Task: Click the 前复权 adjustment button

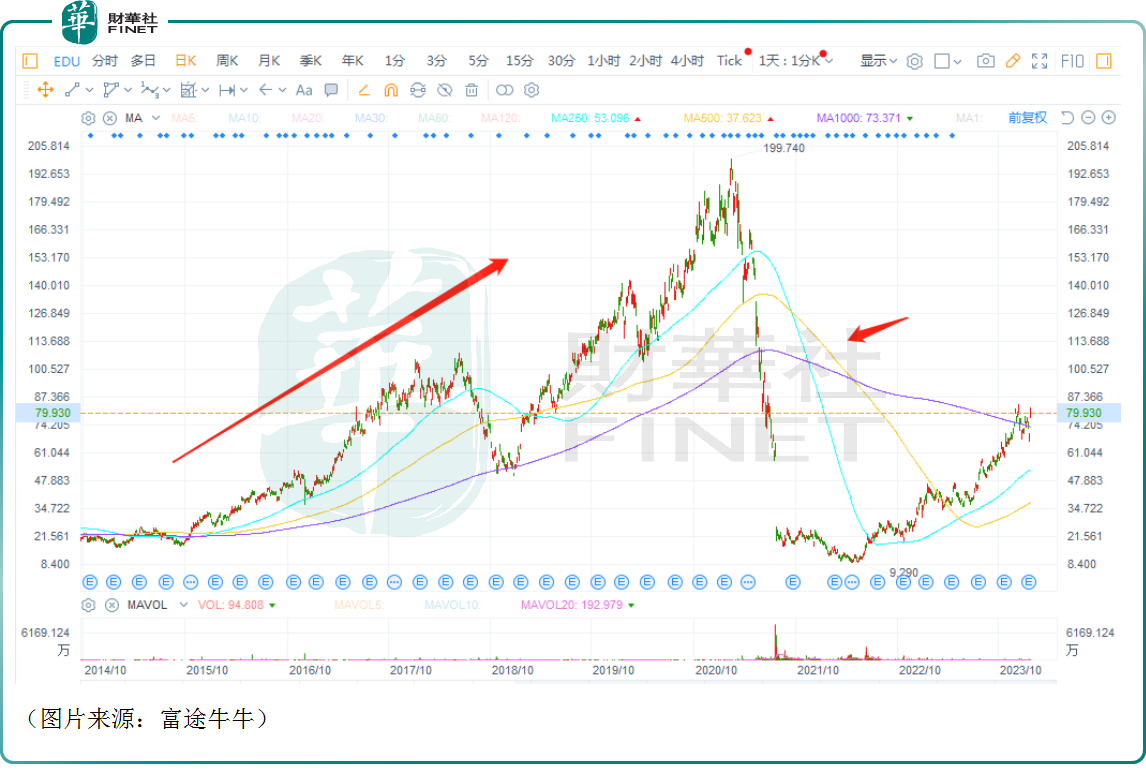Action: (x=1028, y=118)
